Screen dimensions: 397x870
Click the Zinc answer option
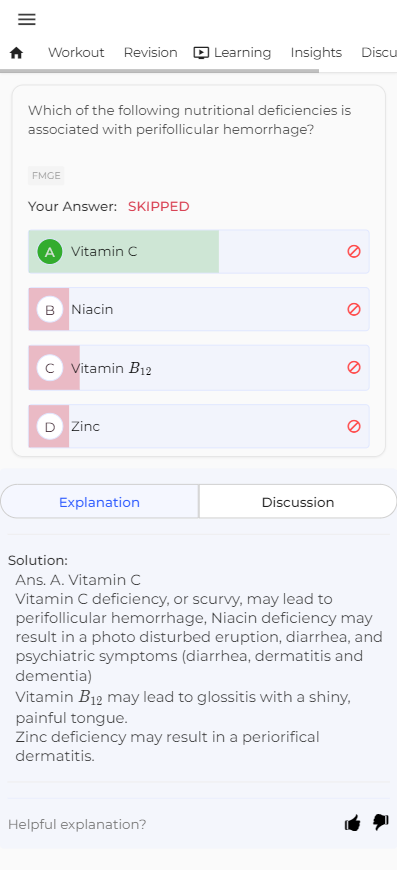198,426
